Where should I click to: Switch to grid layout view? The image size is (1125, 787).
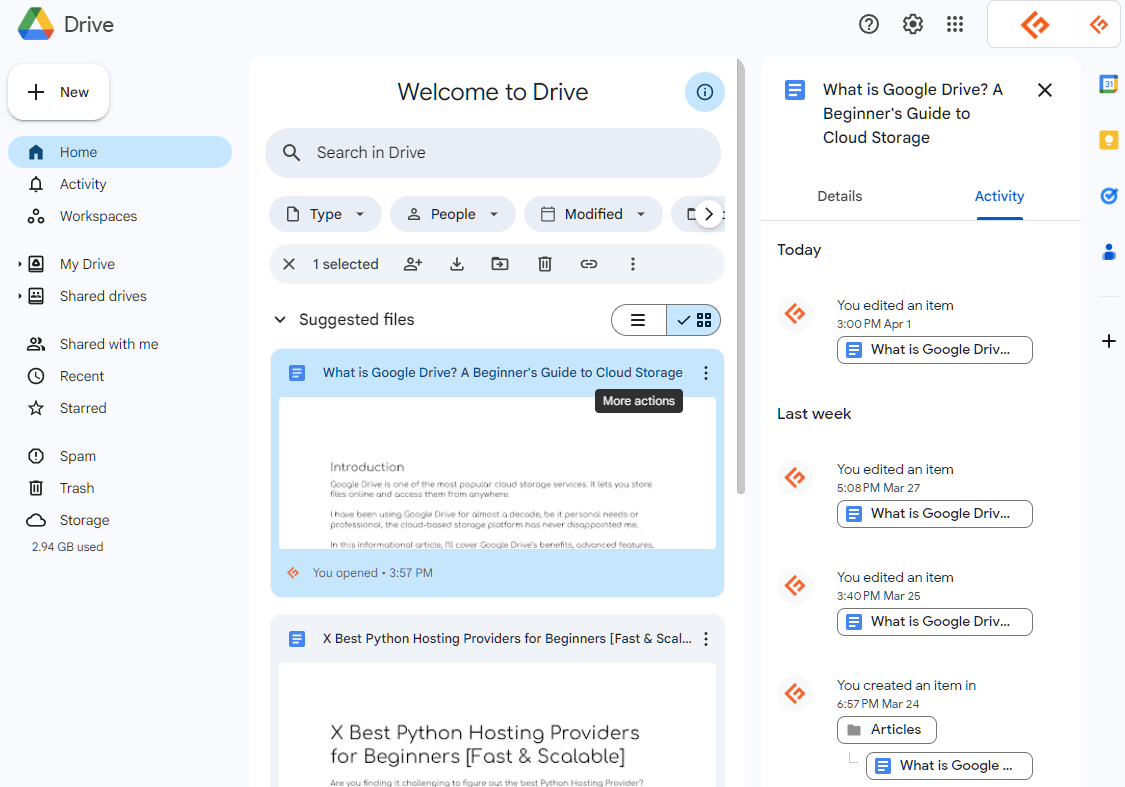694,320
